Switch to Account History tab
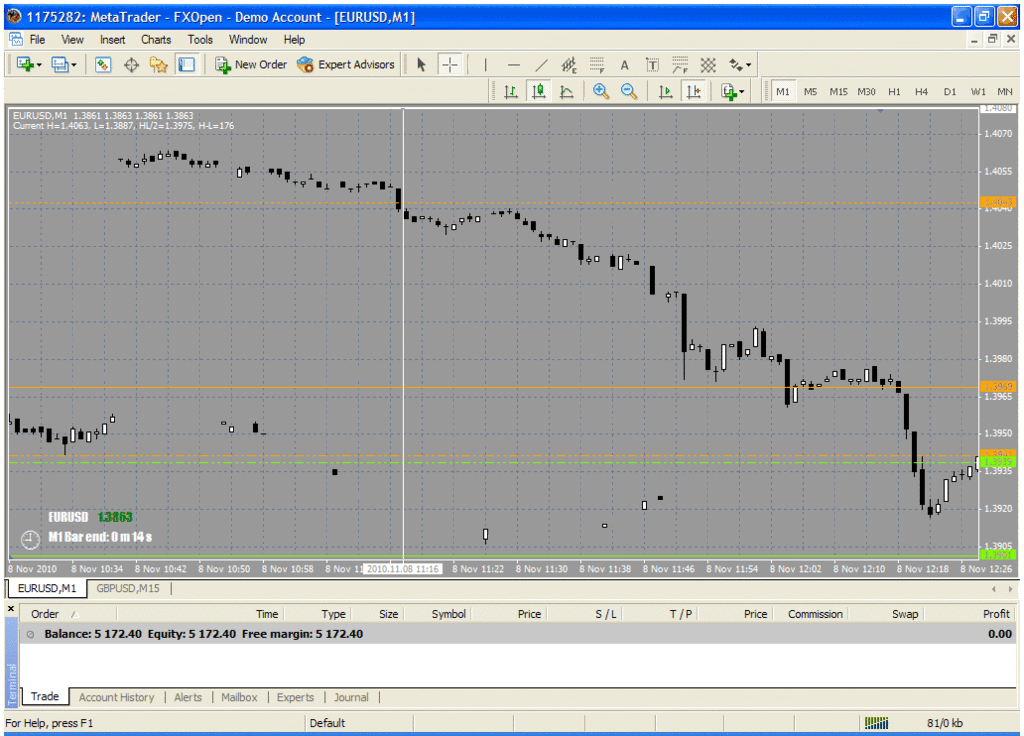This screenshot has height=736, width=1024. (116, 697)
